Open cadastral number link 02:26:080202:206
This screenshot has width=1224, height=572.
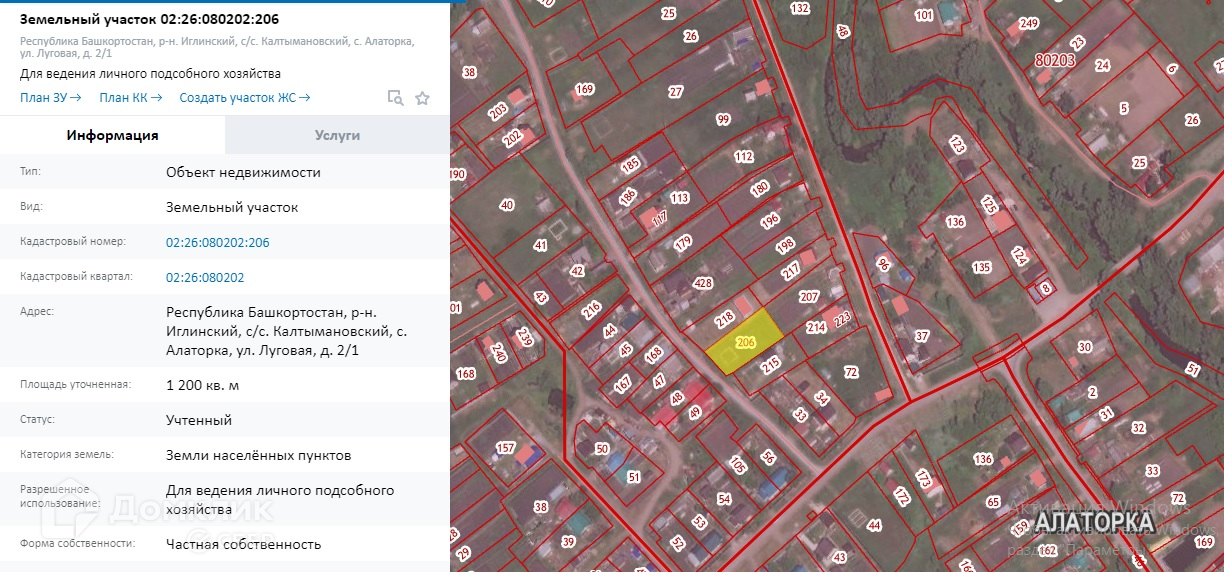pos(218,242)
